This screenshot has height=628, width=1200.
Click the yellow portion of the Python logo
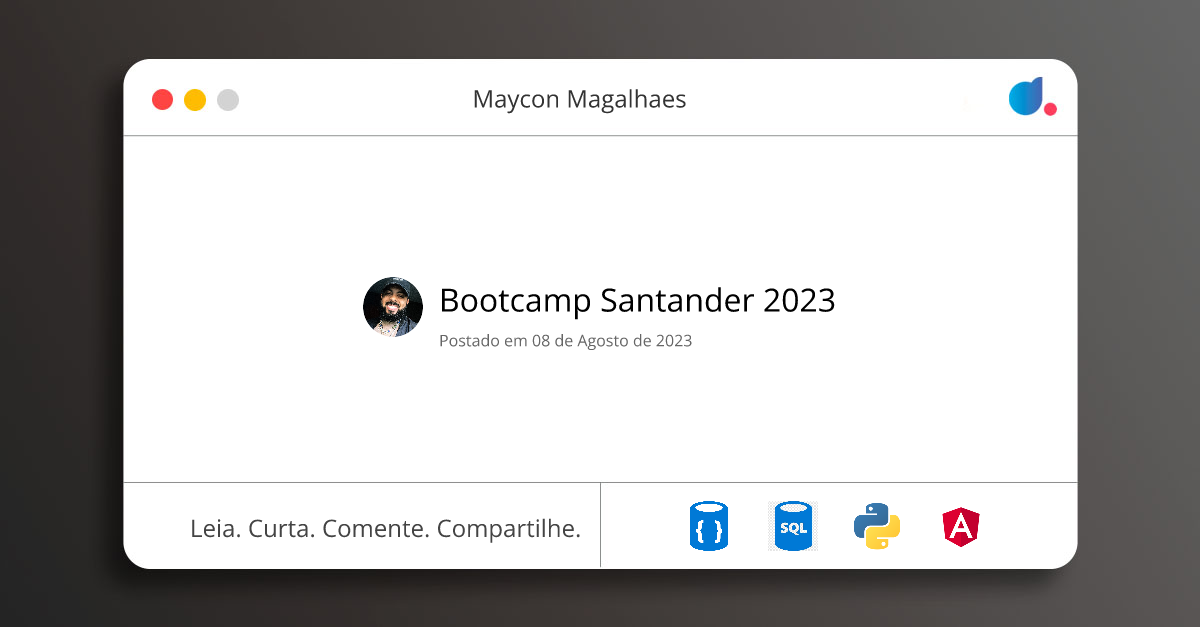point(888,537)
